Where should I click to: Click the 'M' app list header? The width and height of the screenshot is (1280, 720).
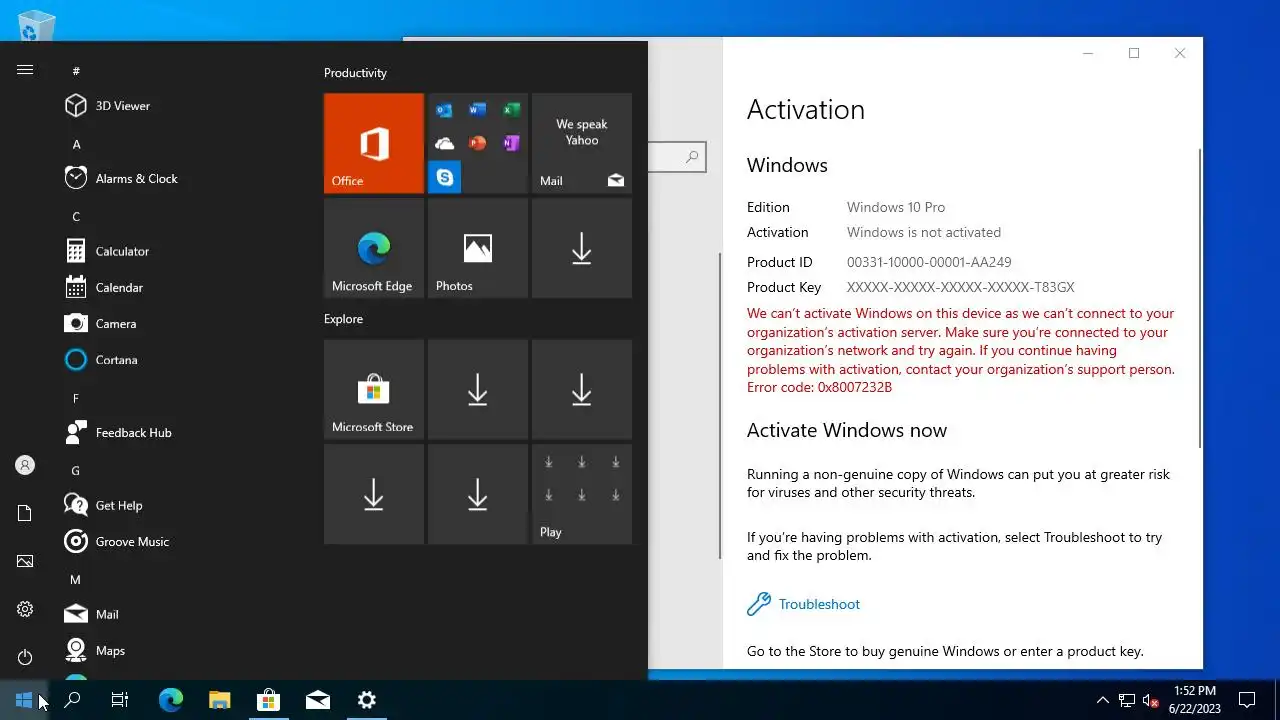75,579
